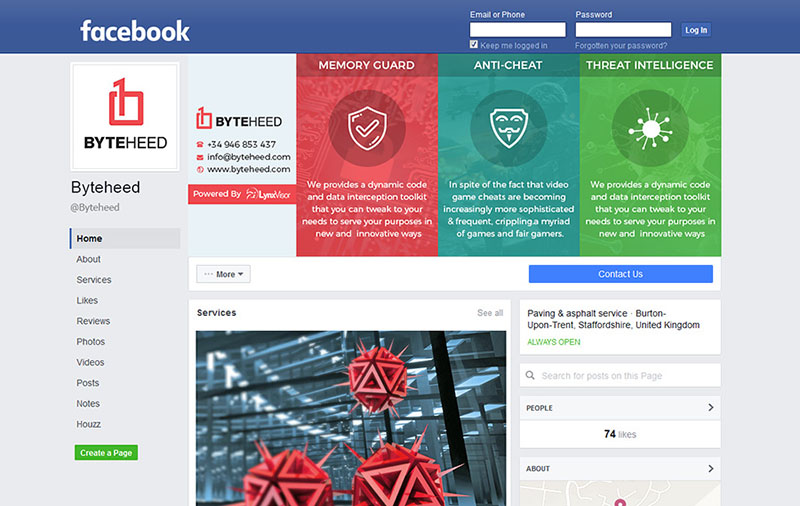Open Services in the sidebar
The image size is (800, 506).
[x=94, y=280]
